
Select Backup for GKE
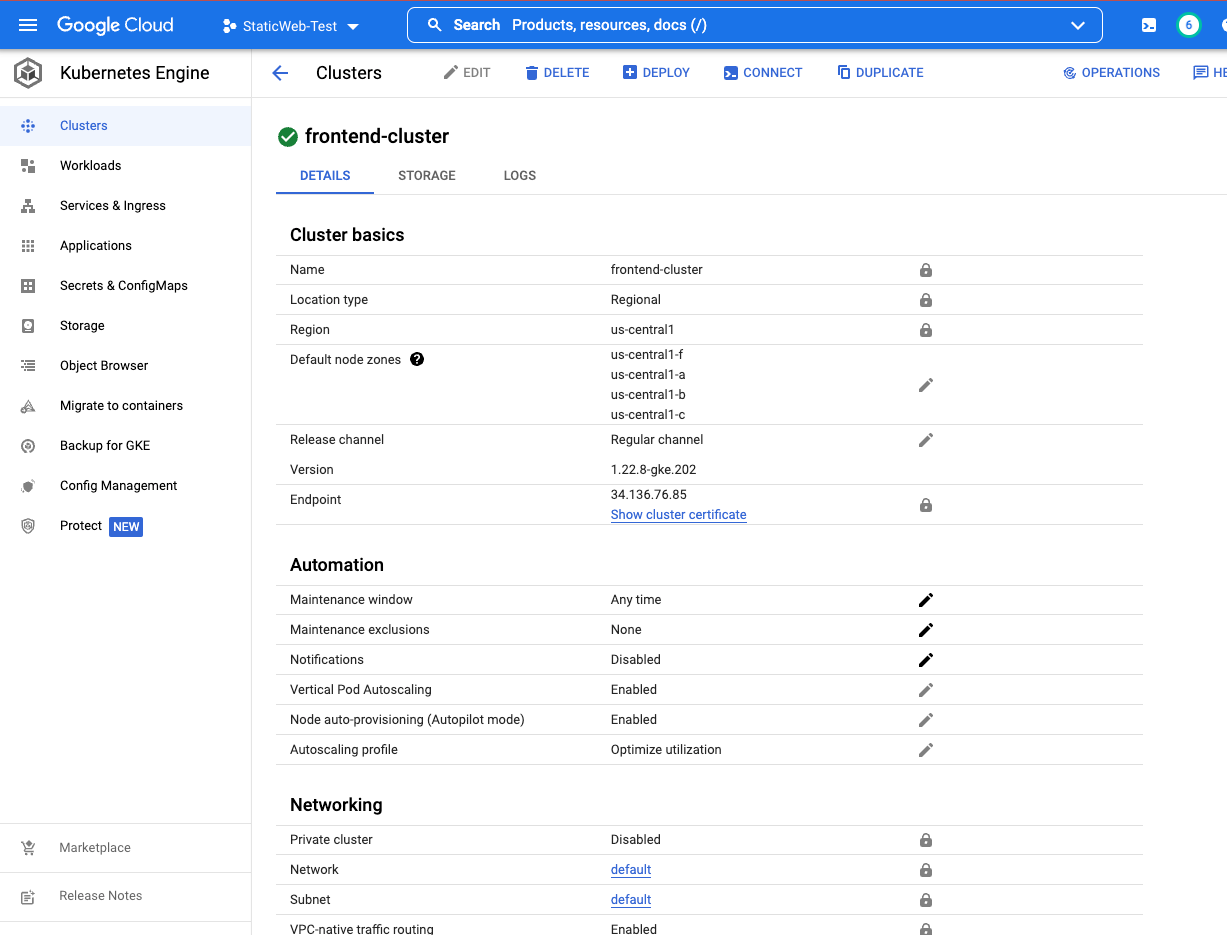pyautogui.click(x=104, y=445)
